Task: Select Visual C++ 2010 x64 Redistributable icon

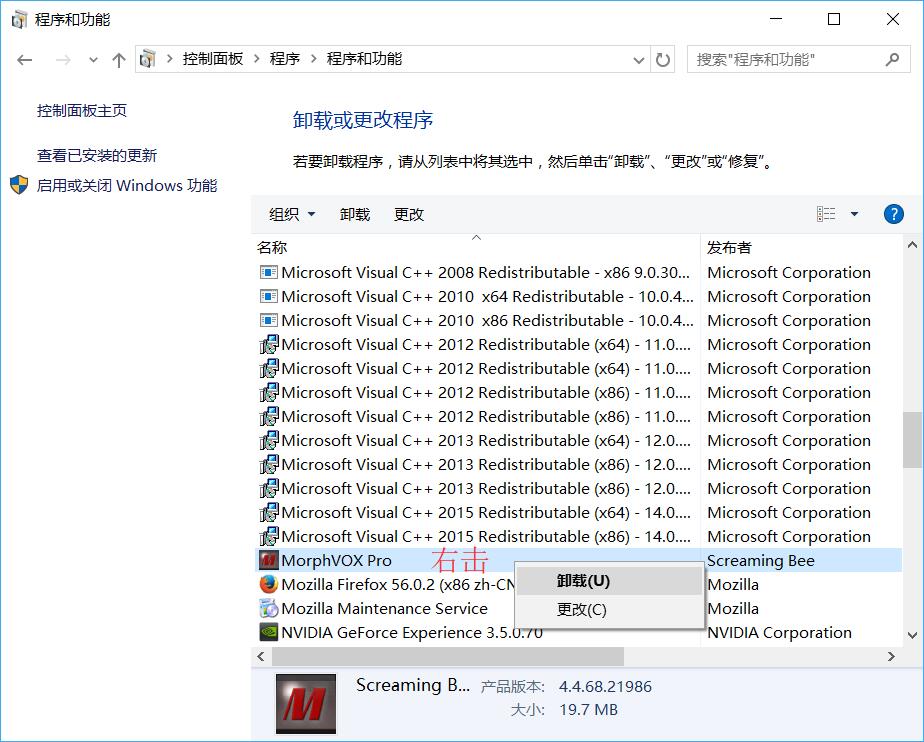Action: pos(268,296)
